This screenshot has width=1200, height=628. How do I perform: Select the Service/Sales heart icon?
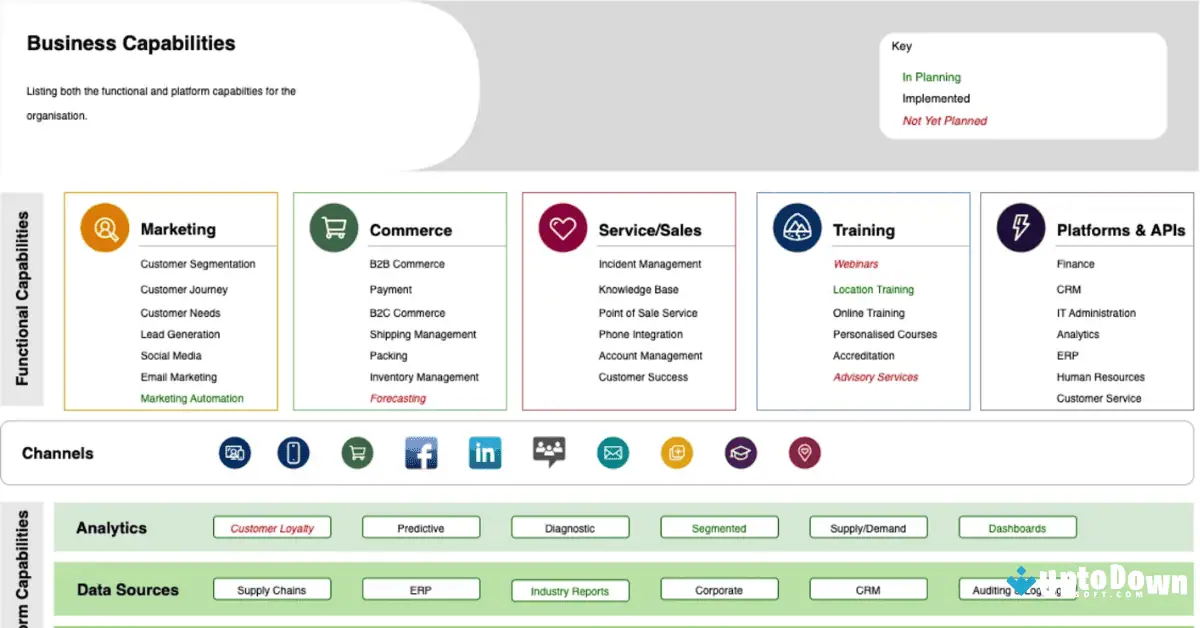563,229
